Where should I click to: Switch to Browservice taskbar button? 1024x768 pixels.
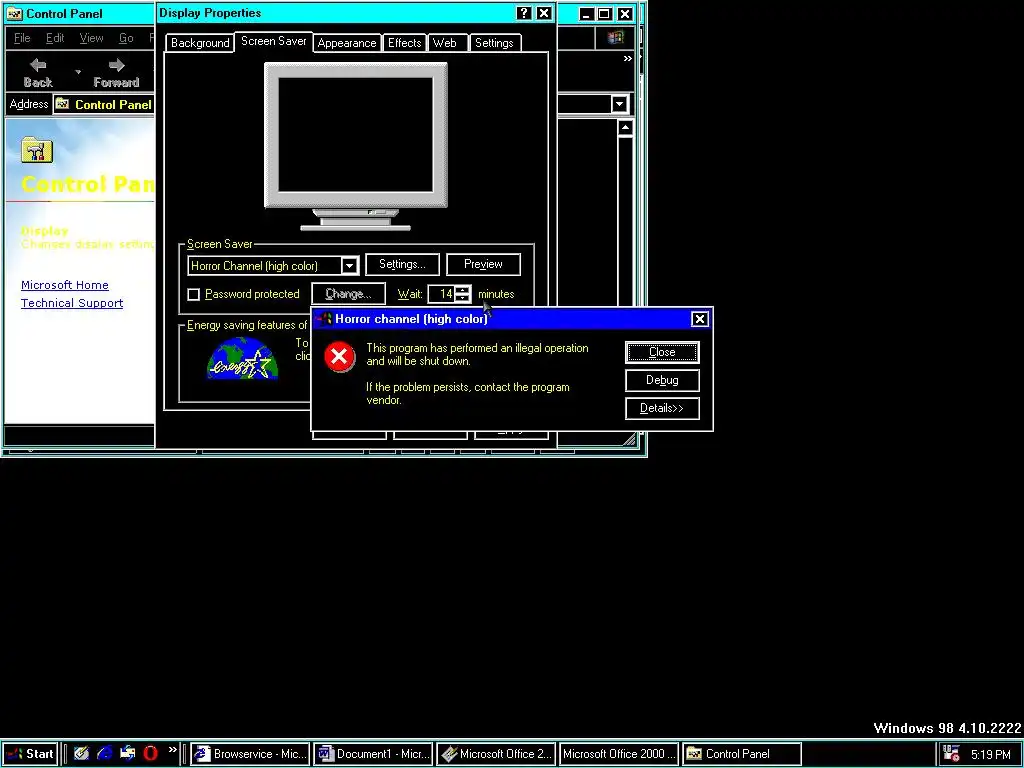249,754
